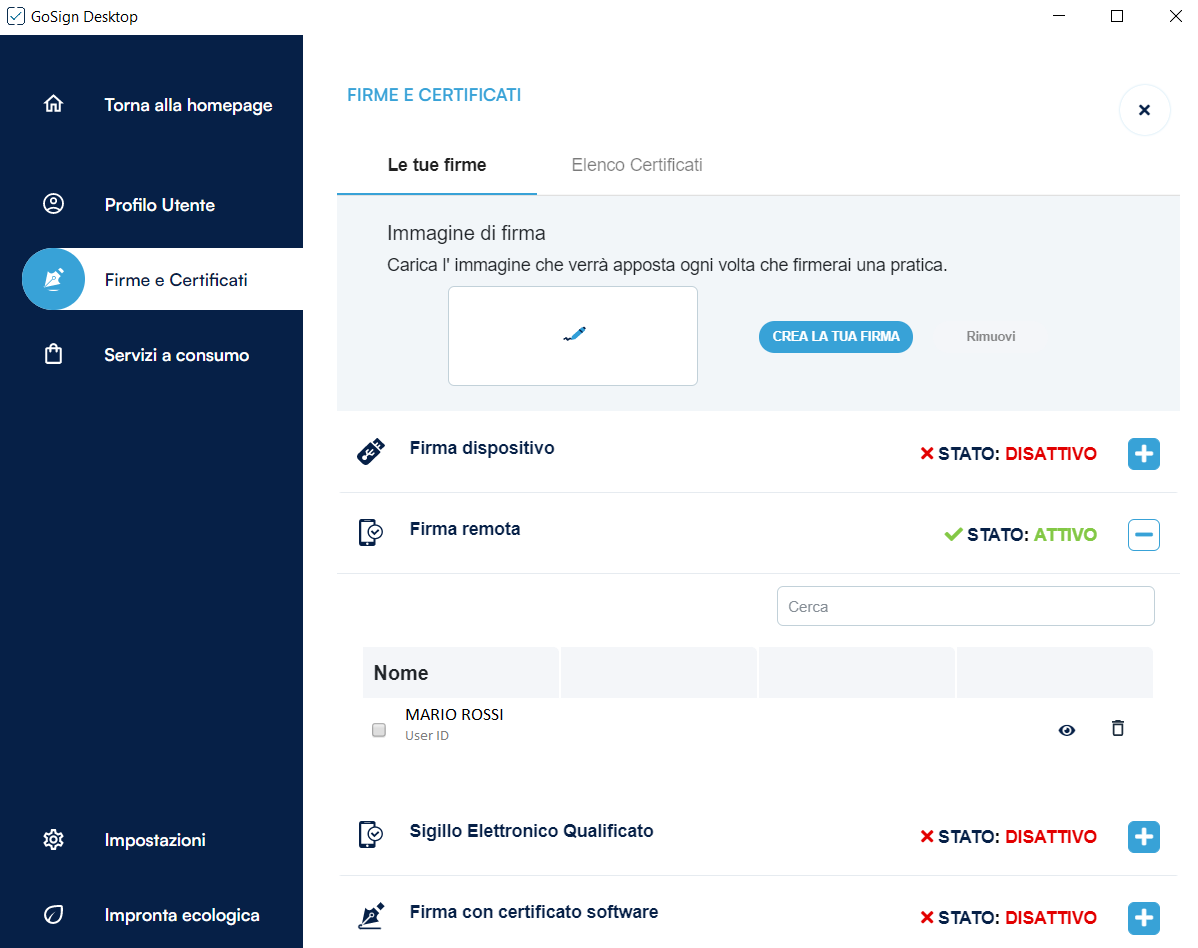Expand Sigillo Elettronico Qualificato section

click(1143, 836)
